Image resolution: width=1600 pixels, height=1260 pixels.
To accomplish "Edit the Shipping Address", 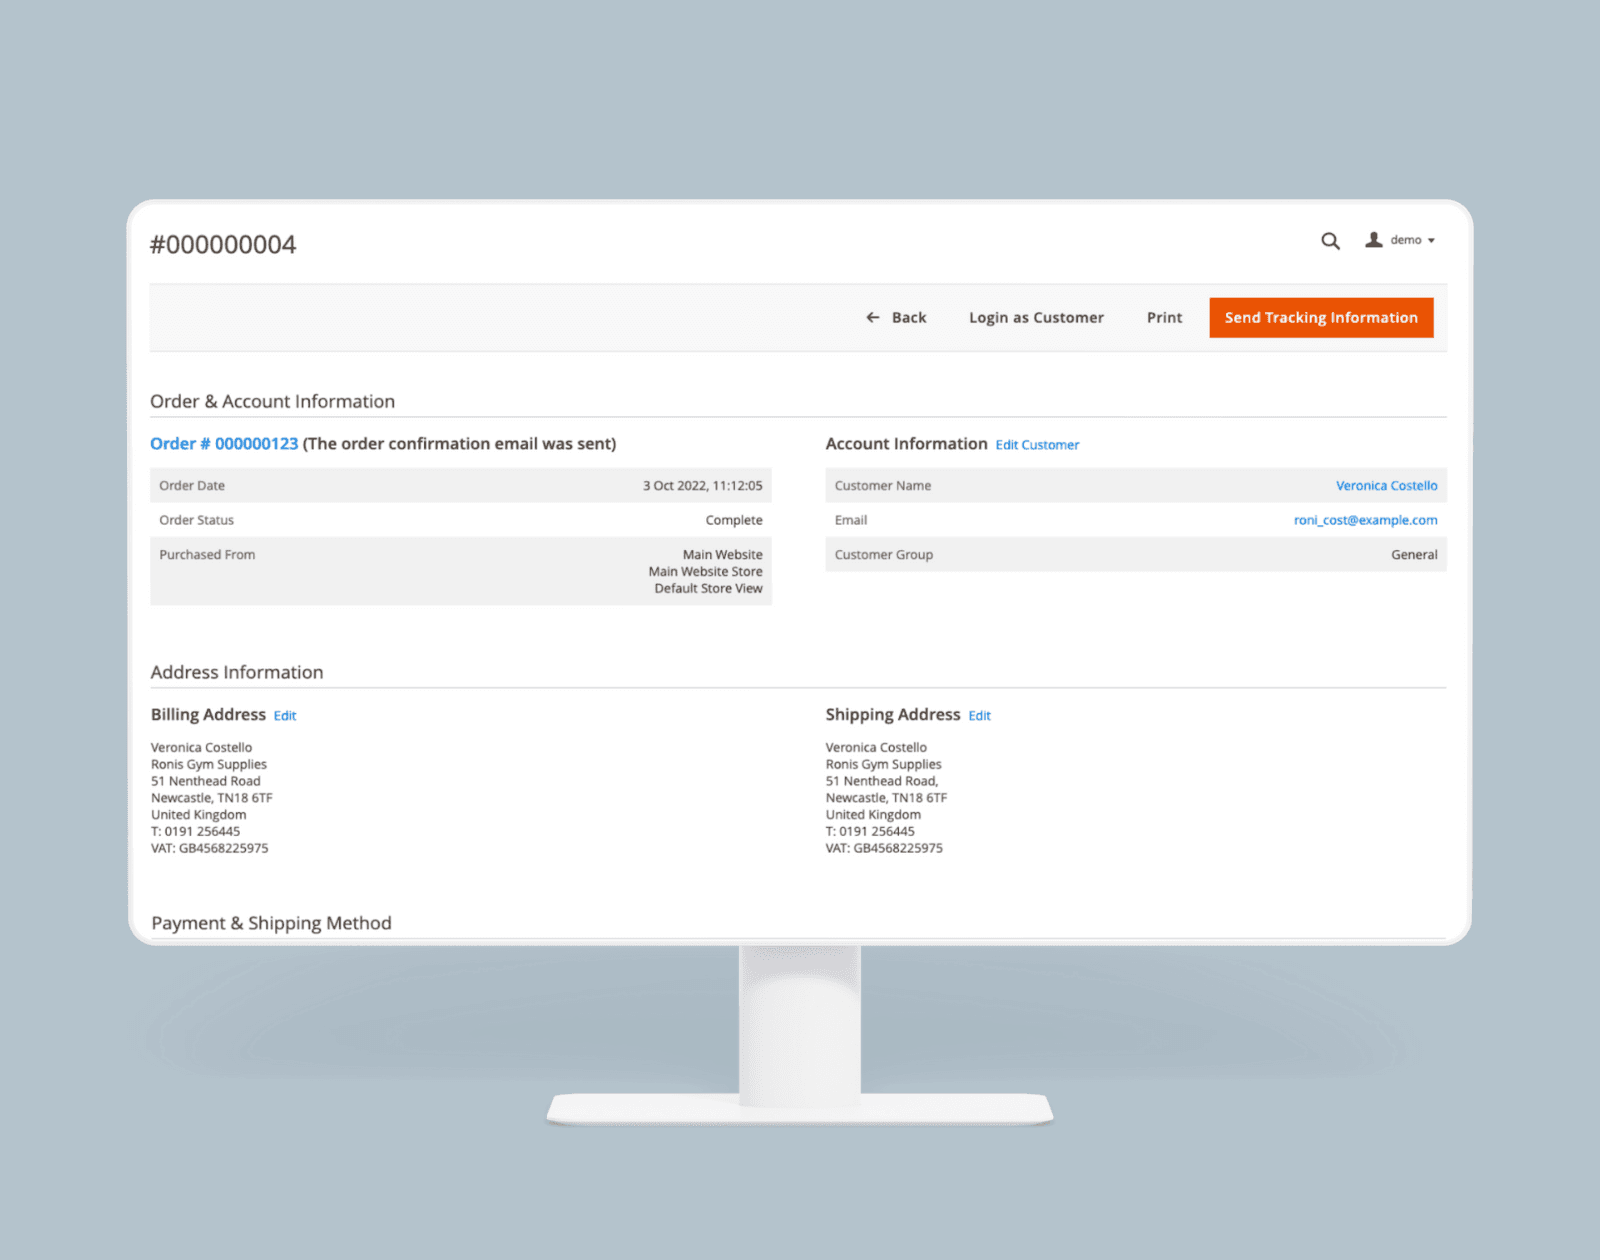I will coord(979,716).
